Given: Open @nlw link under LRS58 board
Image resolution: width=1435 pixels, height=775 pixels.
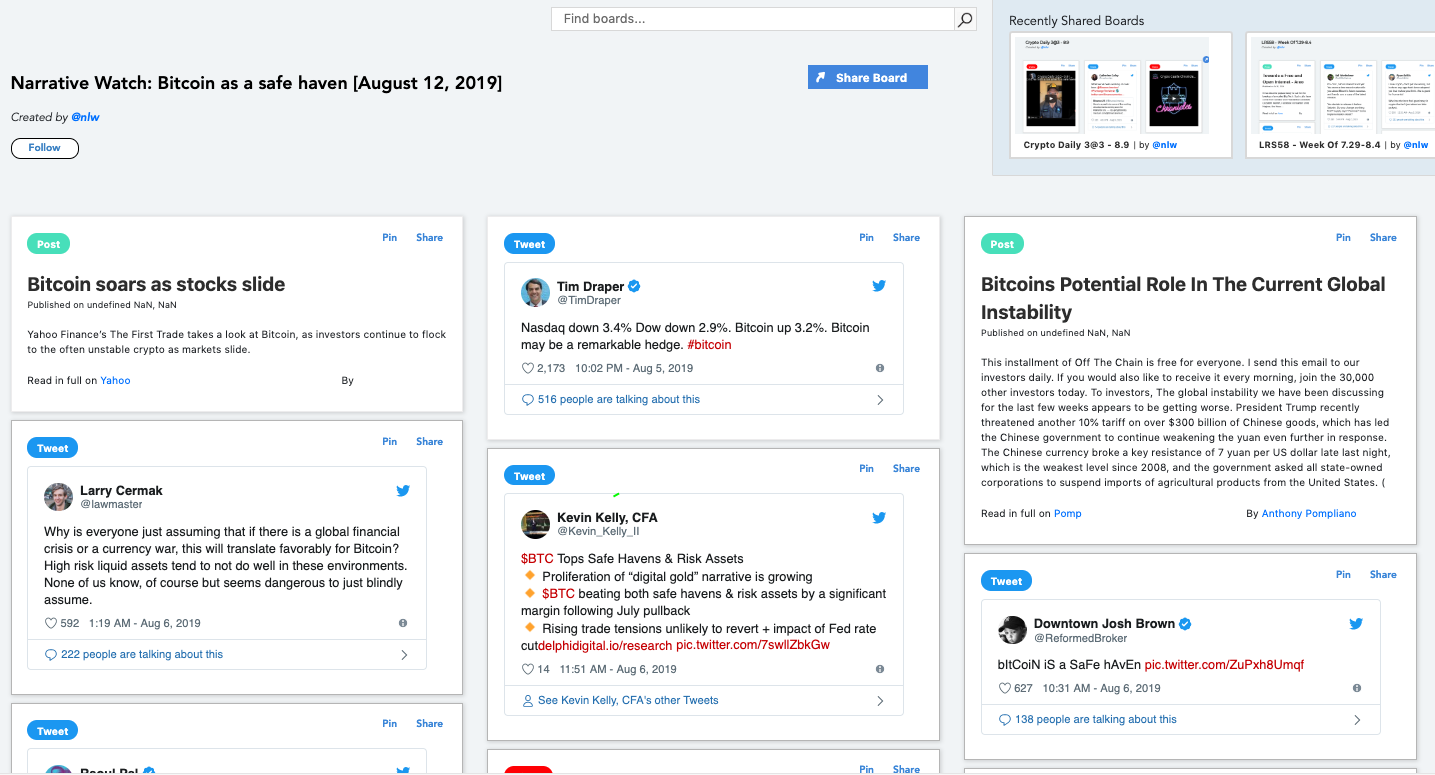Looking at the screenshot, I should click(1415, 145).
